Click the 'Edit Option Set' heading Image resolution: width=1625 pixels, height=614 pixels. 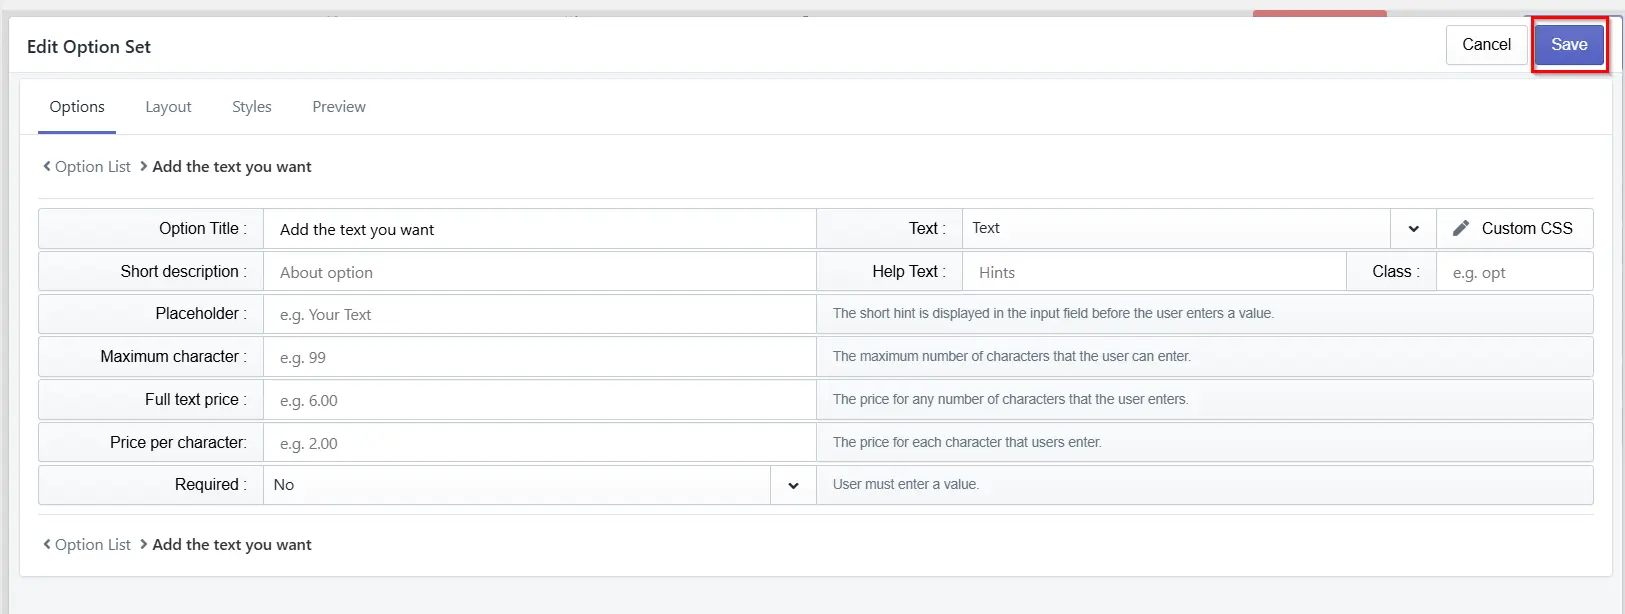(x=89, y=47)
